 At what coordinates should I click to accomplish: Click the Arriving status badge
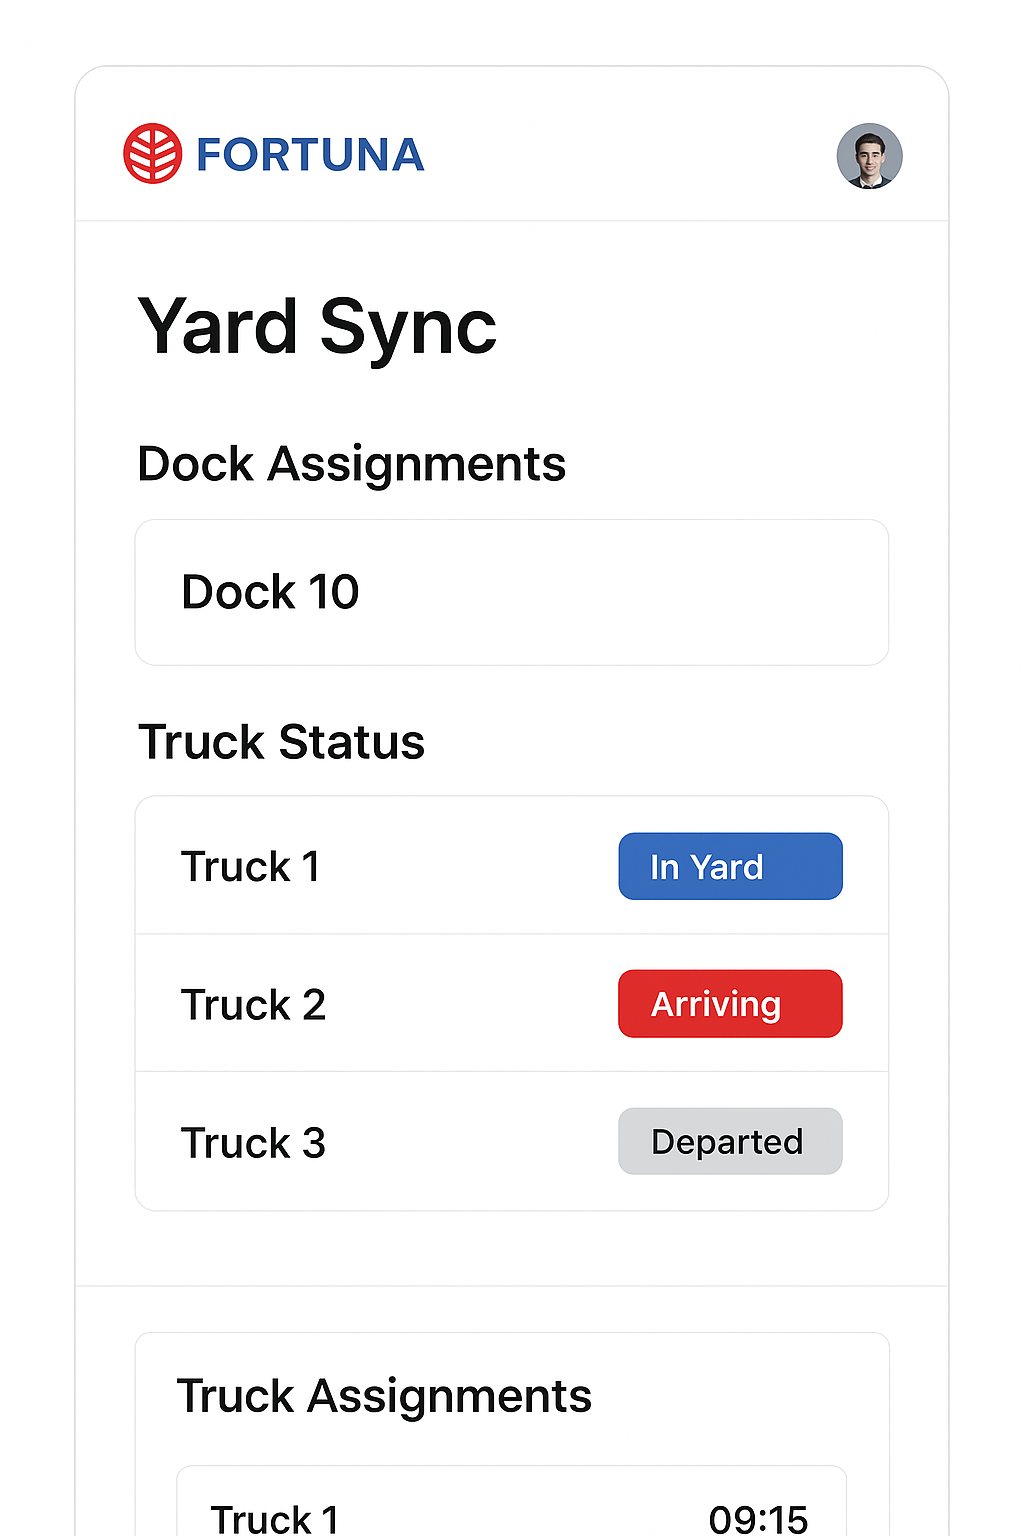pos(730,1004)
